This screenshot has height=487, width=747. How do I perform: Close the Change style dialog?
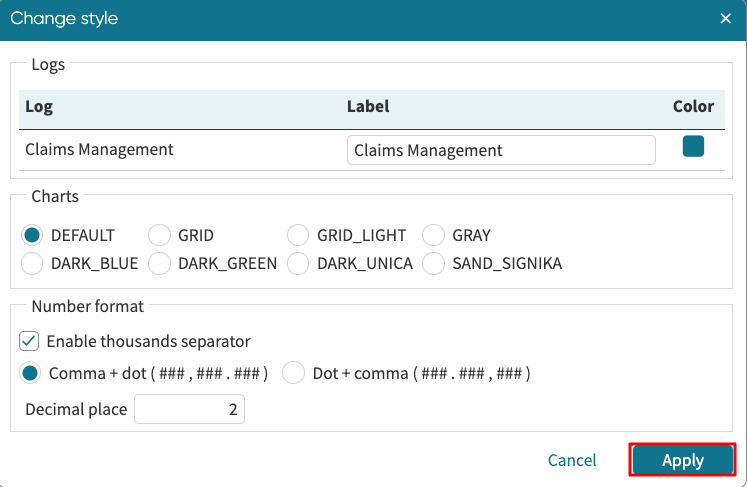pyautogui.click(x=725, y=18)
